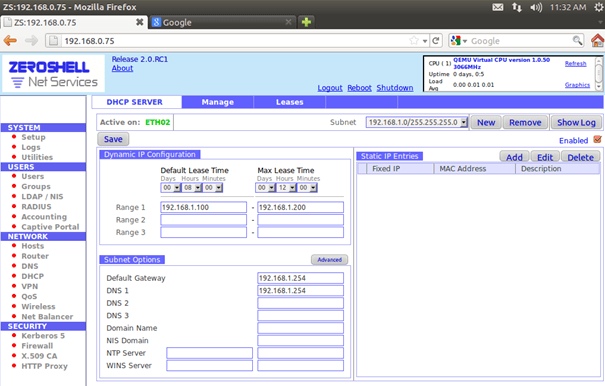Click the MAC Address column header

[475, 169]
